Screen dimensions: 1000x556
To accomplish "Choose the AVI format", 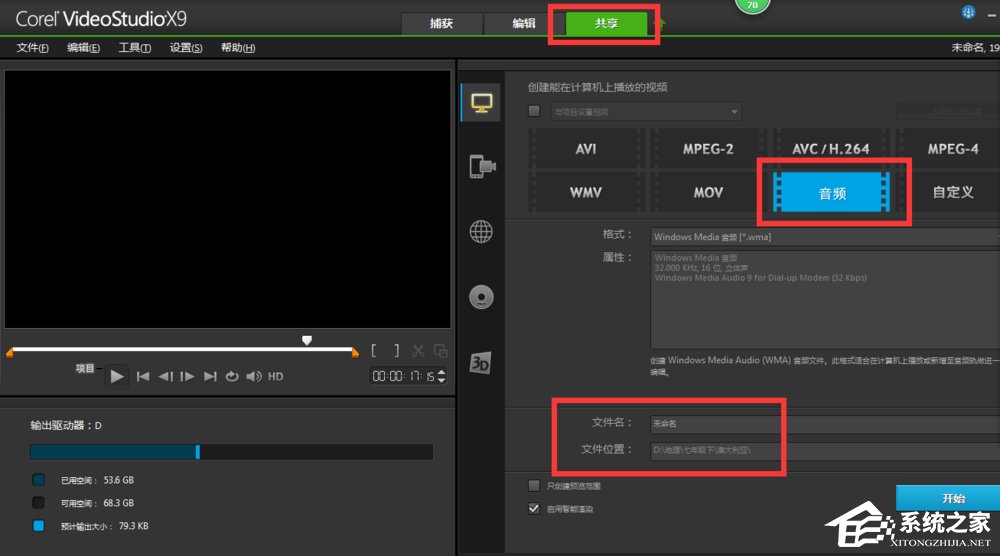I will [585, 149].
